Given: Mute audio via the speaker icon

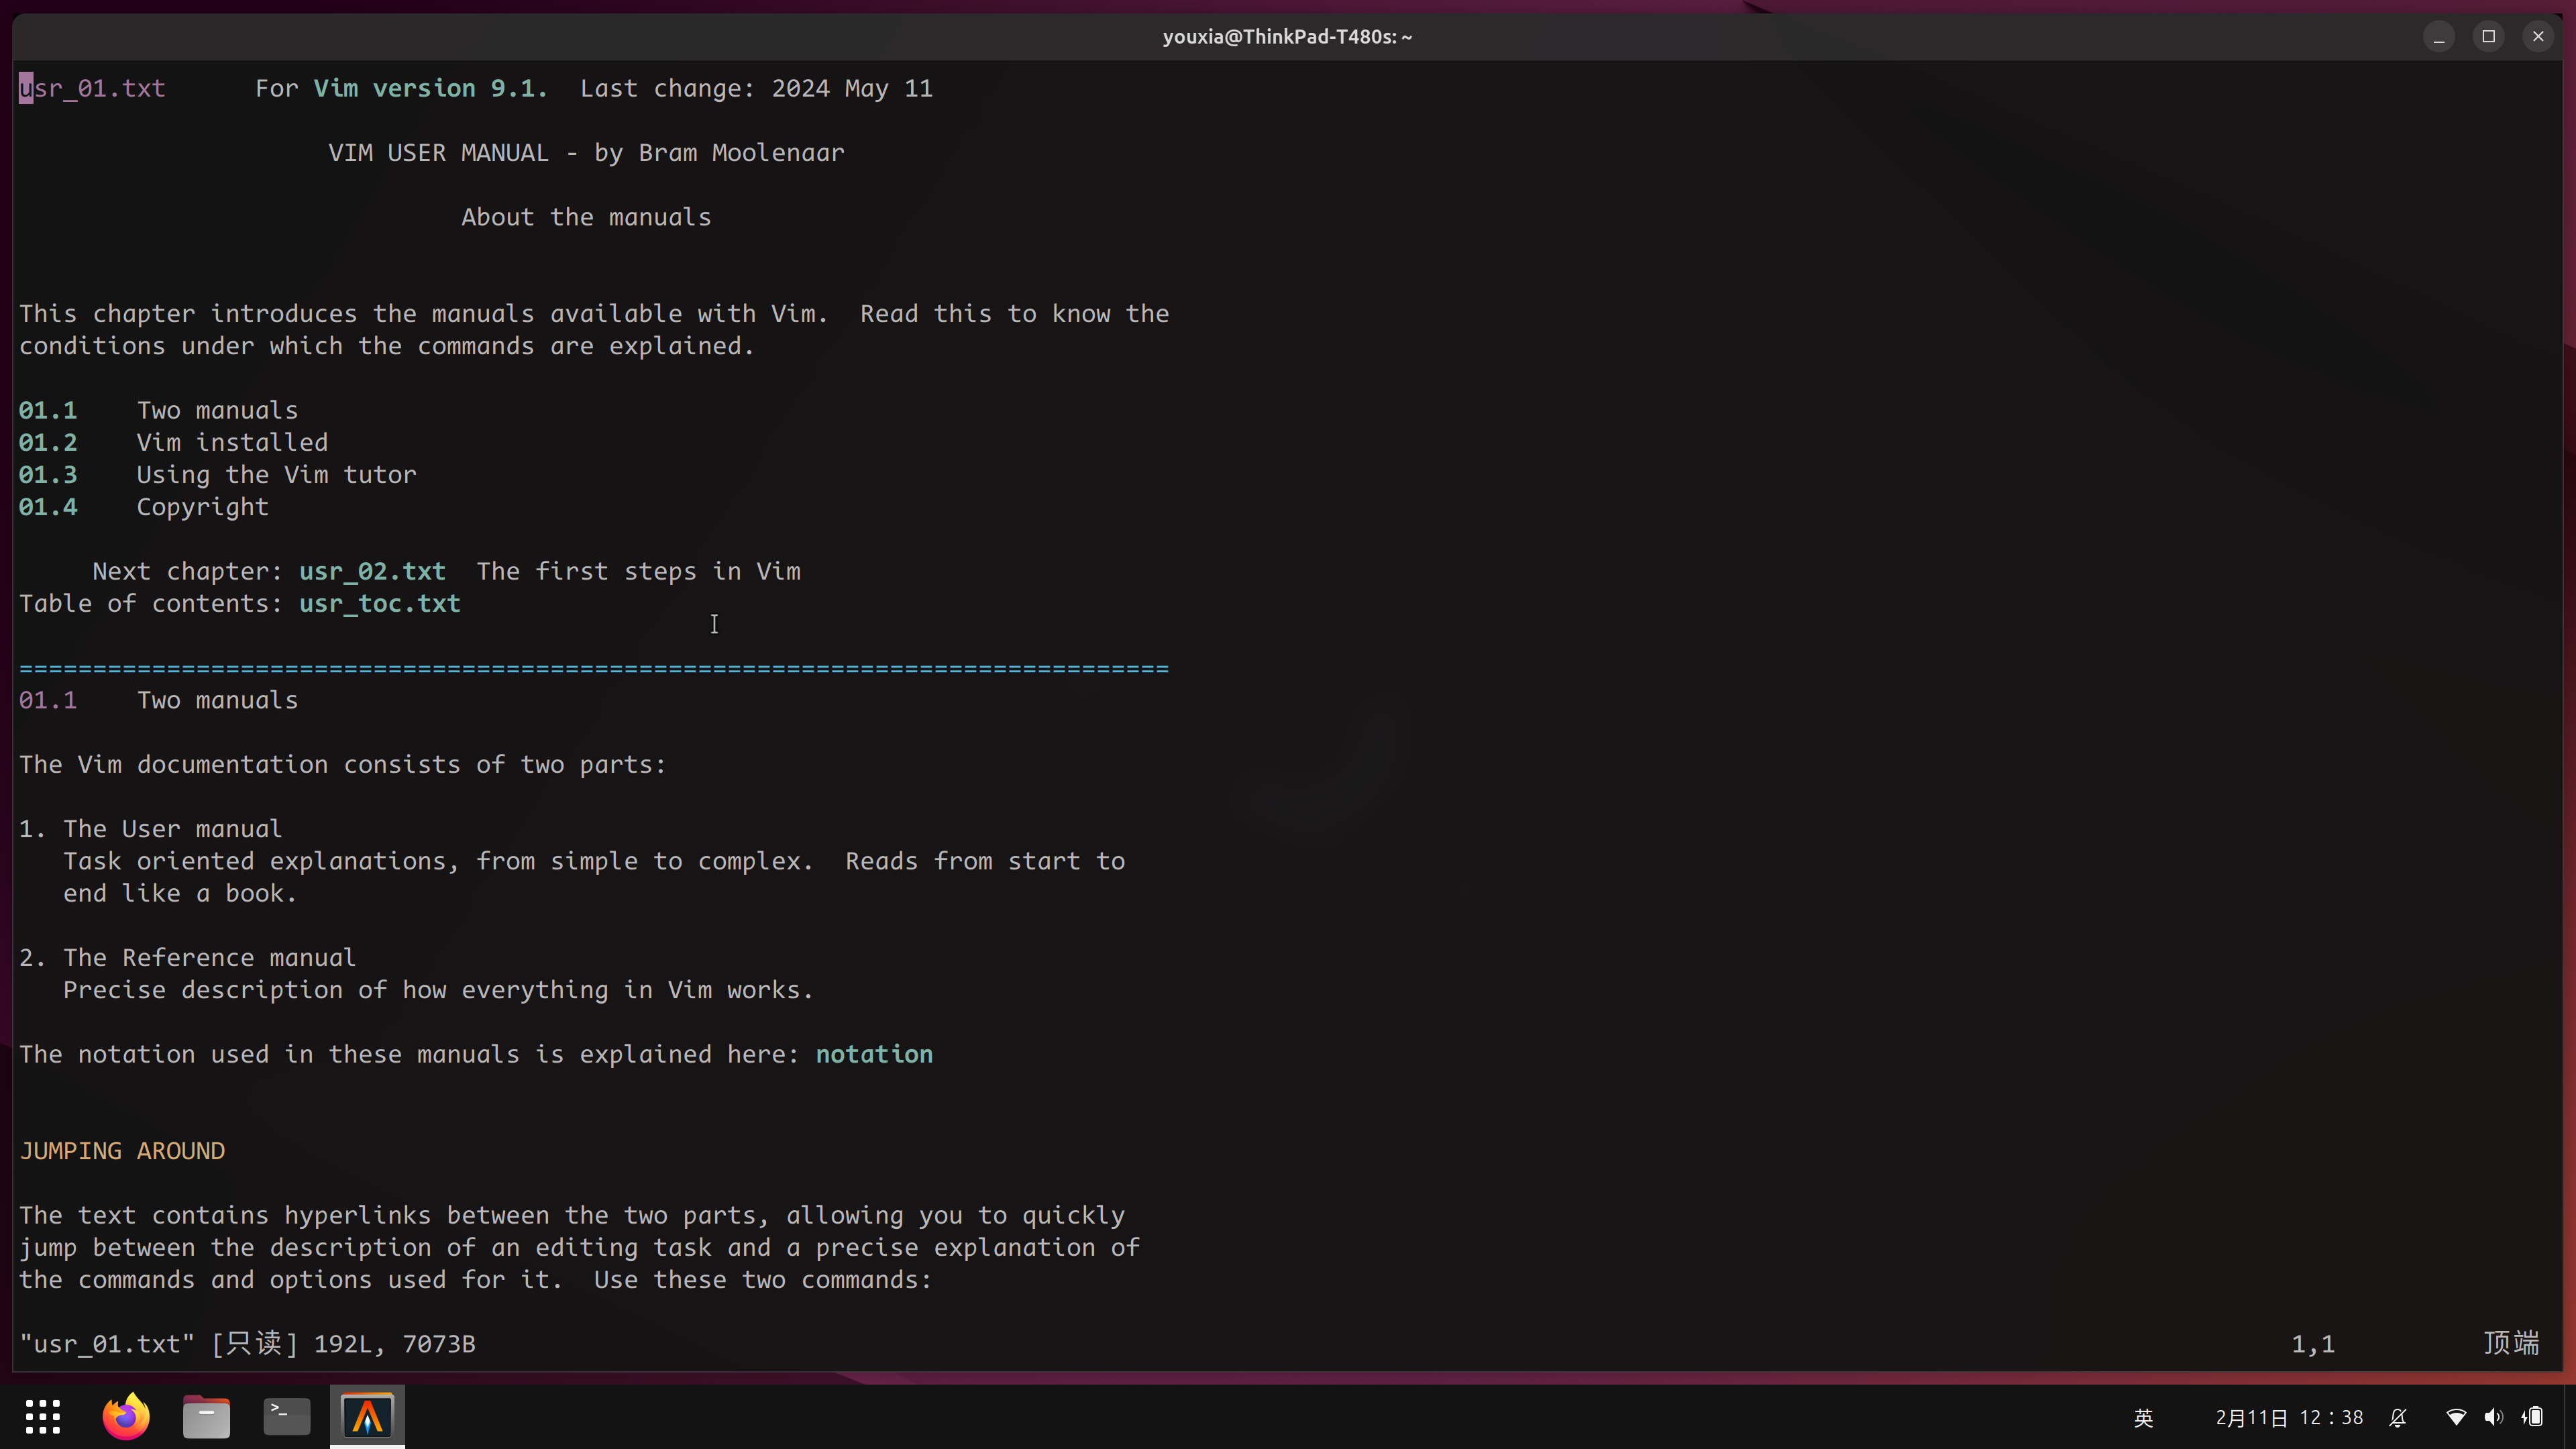Looking at the screenshot, I should pos(2492,1417).
